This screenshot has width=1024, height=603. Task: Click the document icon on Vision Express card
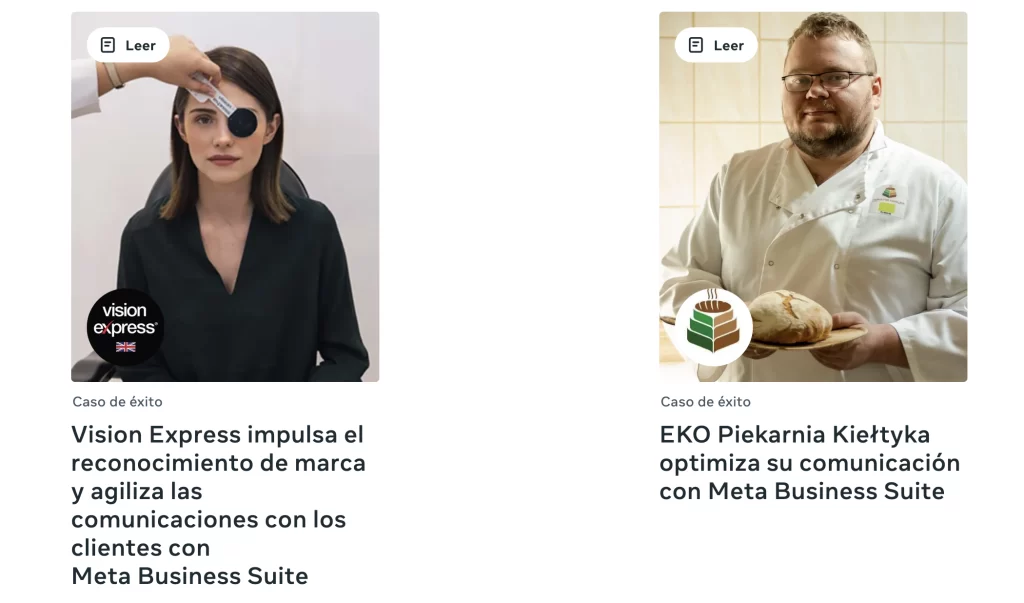[108, 45]
